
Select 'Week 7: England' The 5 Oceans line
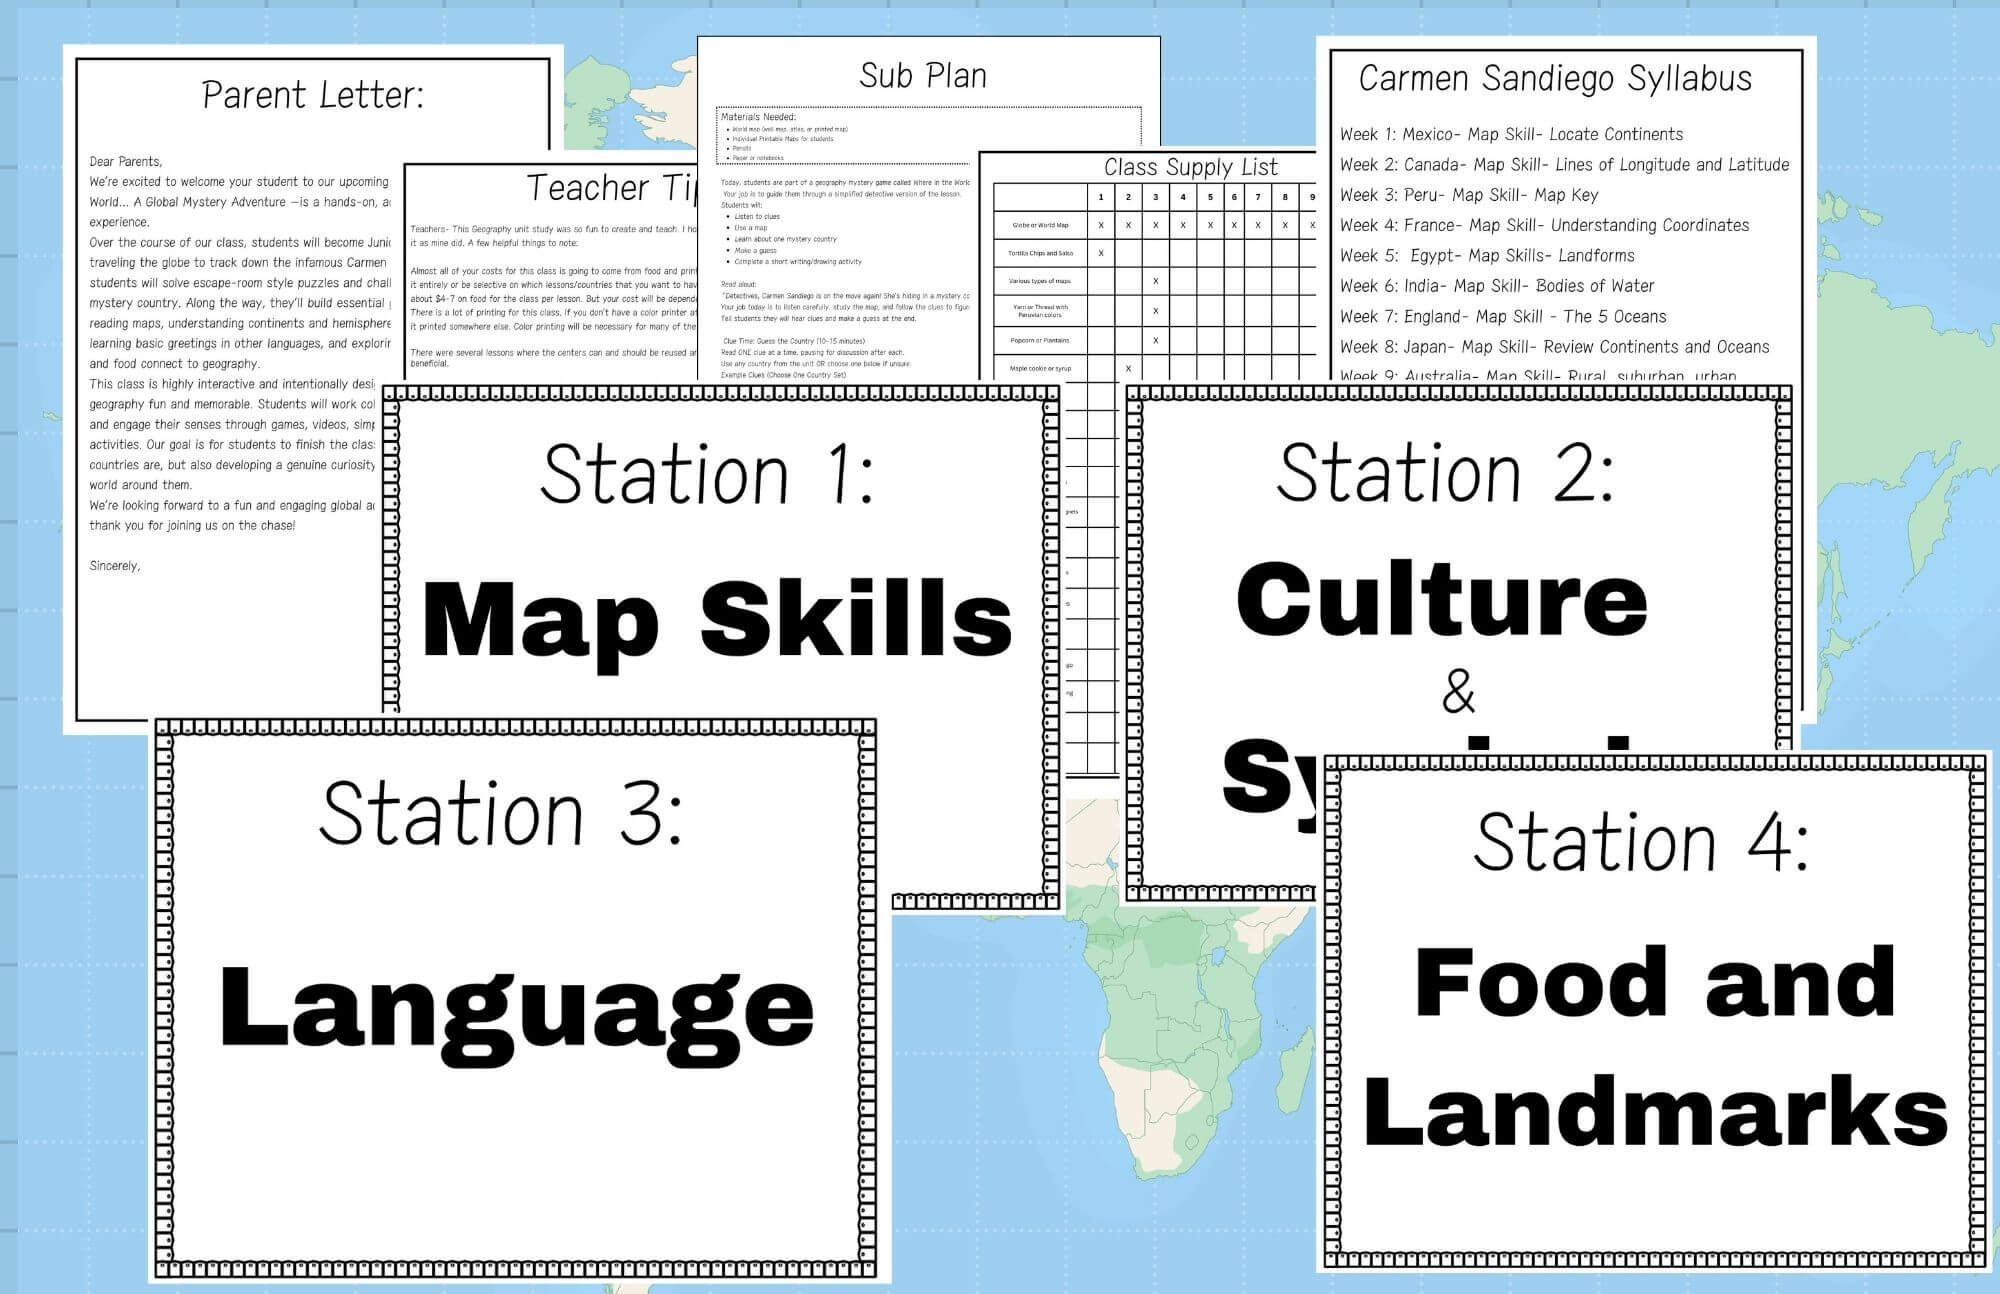click(x=1503, y=316)
